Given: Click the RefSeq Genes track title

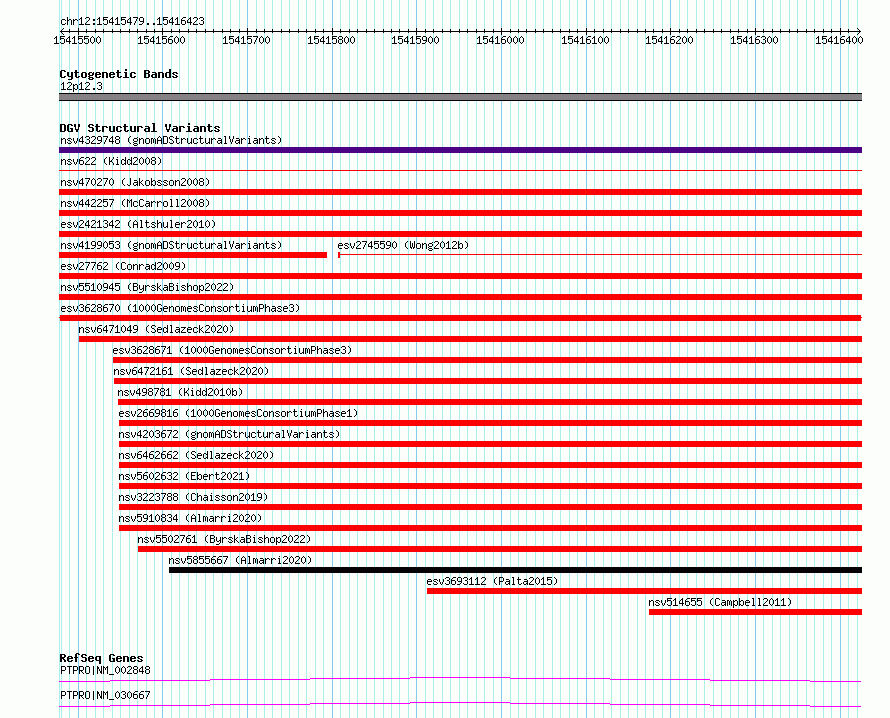Looking at the screenshot, I should [x=101, y=658].
